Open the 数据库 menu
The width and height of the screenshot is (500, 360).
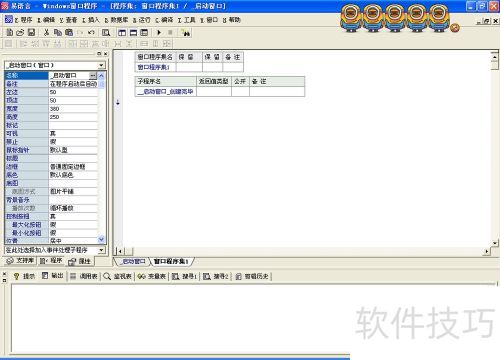(116, 20)
